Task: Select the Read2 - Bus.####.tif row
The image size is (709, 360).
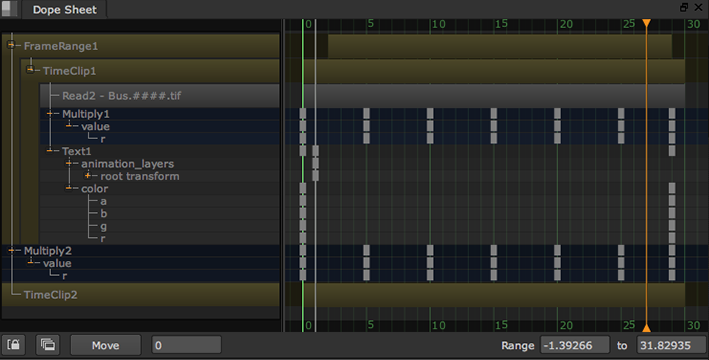Action: click(x=160, y=95)
